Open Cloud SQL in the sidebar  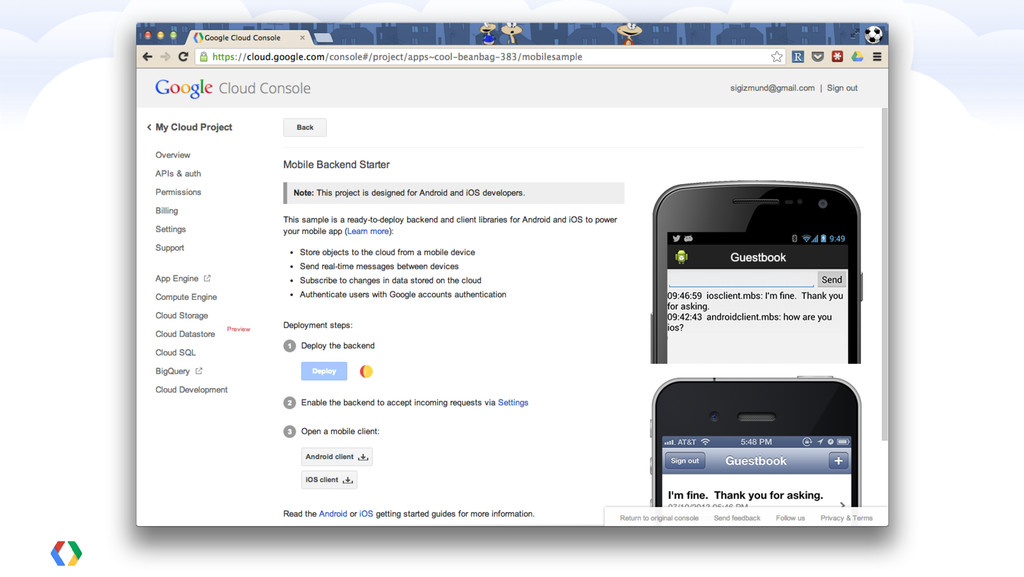(x=175, y=352)
